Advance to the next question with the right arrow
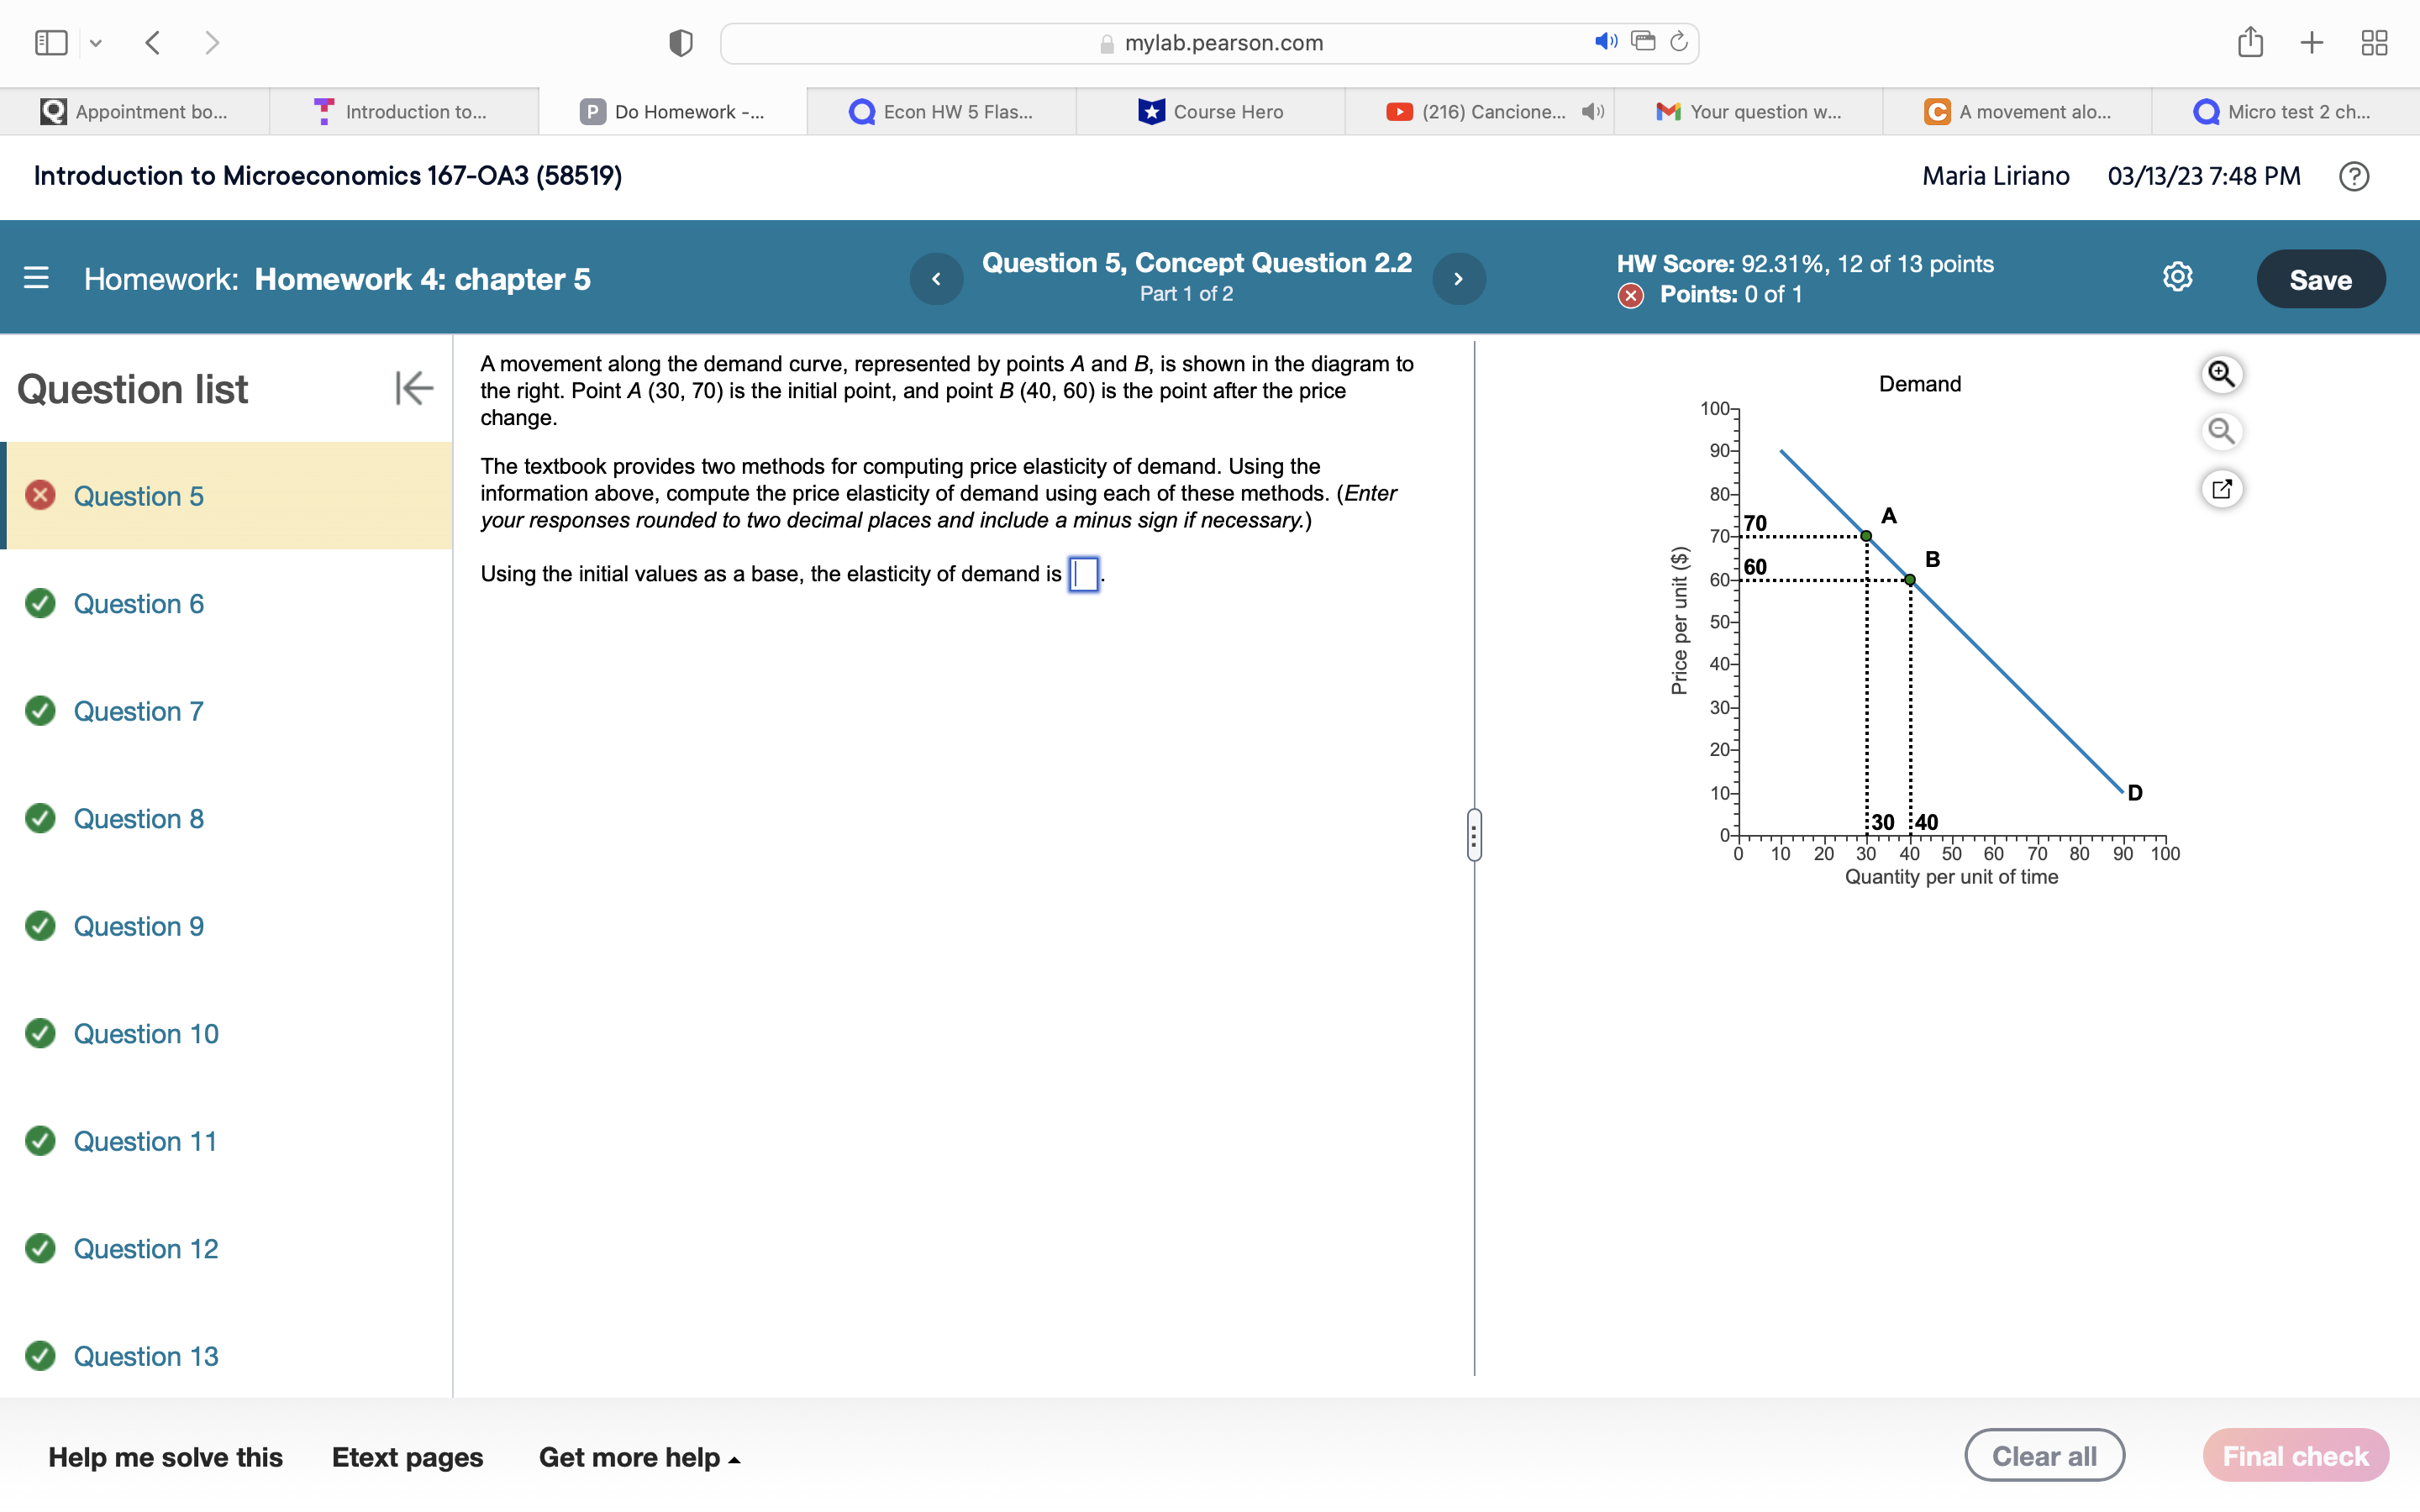This screenshot has width=2420, height=1512. coord(1459,278)
